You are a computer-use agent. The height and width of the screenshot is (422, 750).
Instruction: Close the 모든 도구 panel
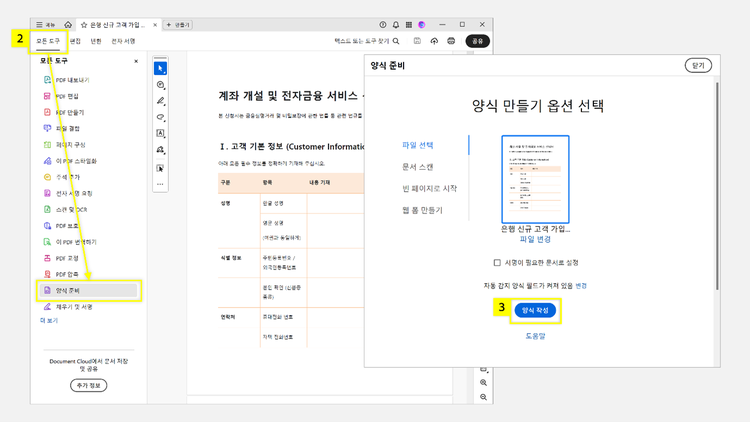point(136,61)
